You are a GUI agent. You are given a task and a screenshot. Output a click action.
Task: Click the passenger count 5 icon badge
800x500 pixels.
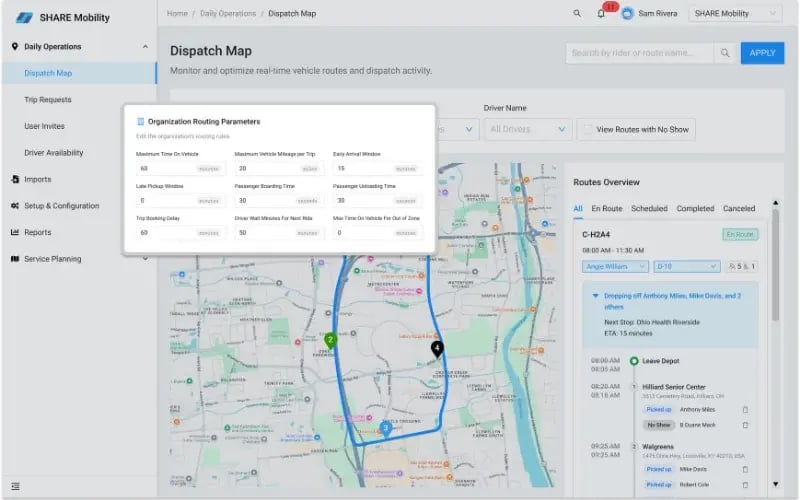click(735, 266)
